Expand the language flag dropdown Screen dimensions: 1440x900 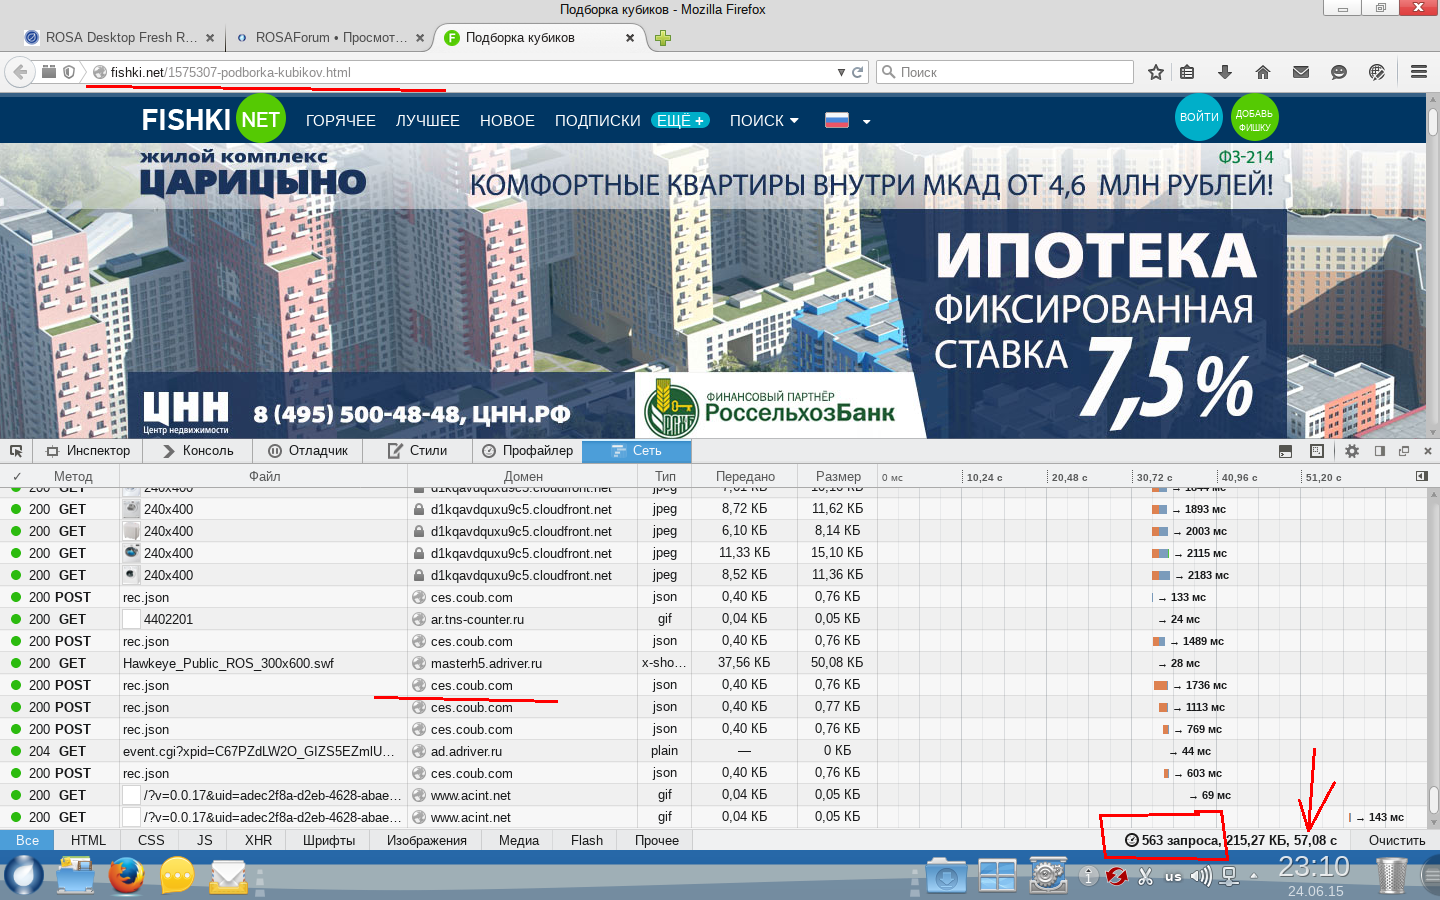[x=866, y=121]
